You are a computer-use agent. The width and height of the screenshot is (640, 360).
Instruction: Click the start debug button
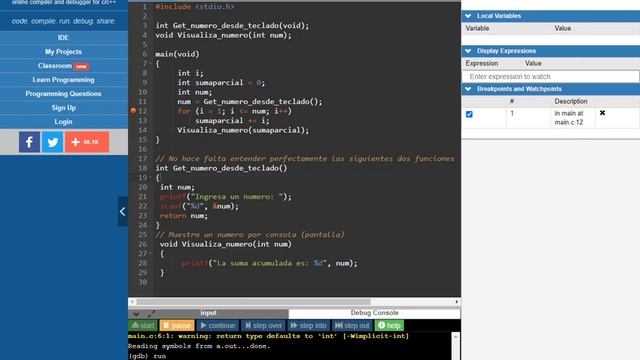click(x=143, y=325)
